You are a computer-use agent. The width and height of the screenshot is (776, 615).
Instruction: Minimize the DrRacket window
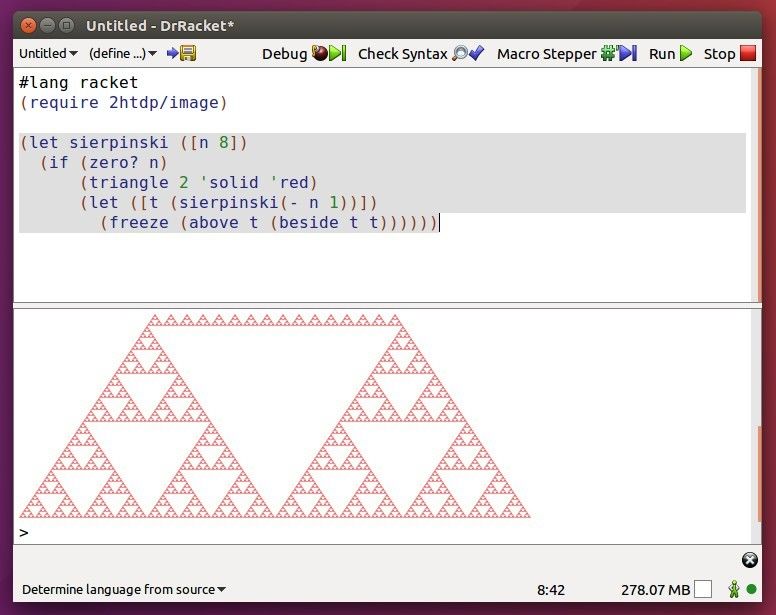pyautogui.click(x=48, y=25)
